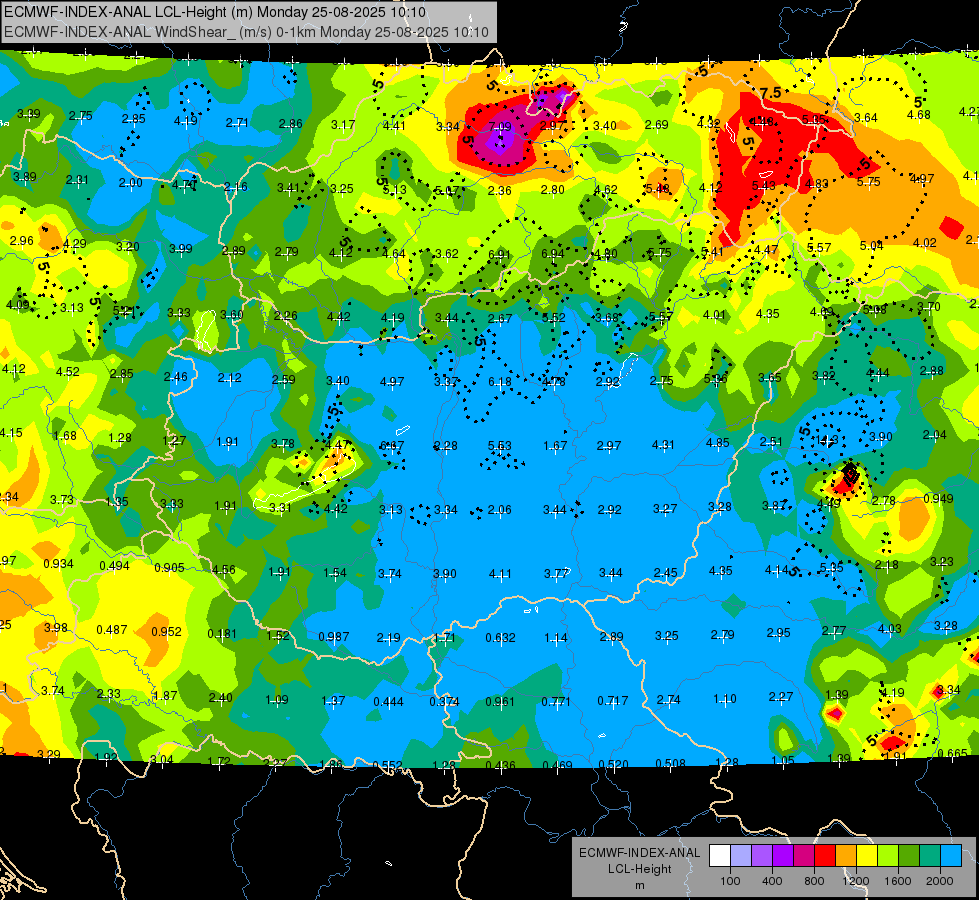Click the grid value 0.934
979x900 pixels.
[x=58, y=564]
